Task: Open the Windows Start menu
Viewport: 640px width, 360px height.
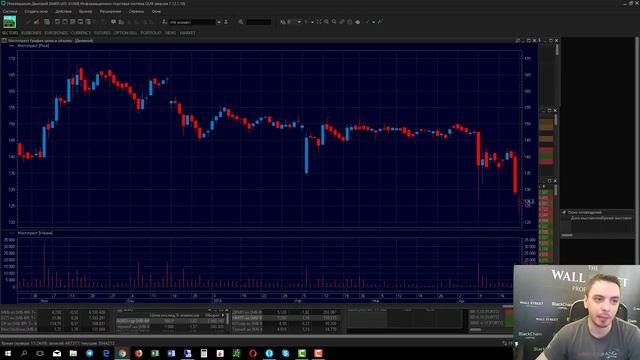Action: [8, 353]
